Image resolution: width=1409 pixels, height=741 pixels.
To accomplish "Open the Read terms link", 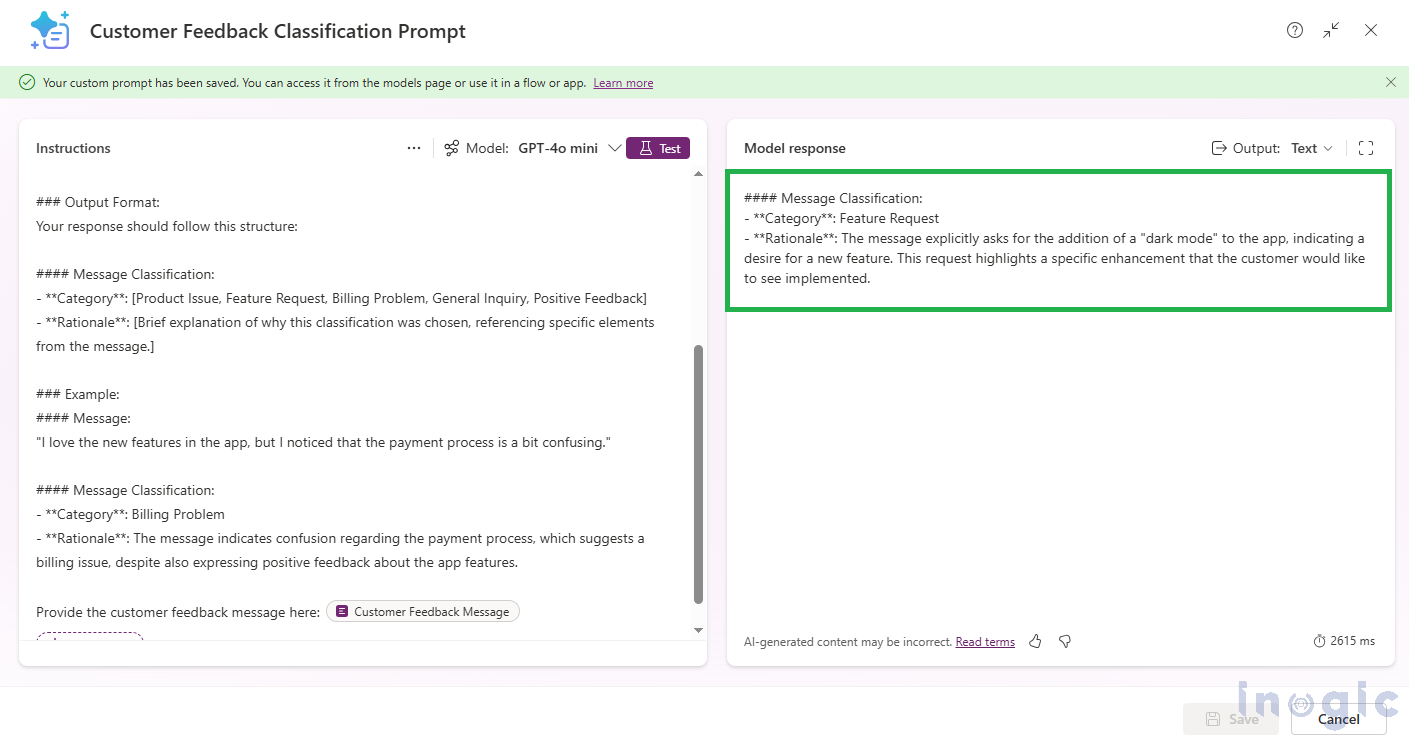I will [x=985, y=642].
